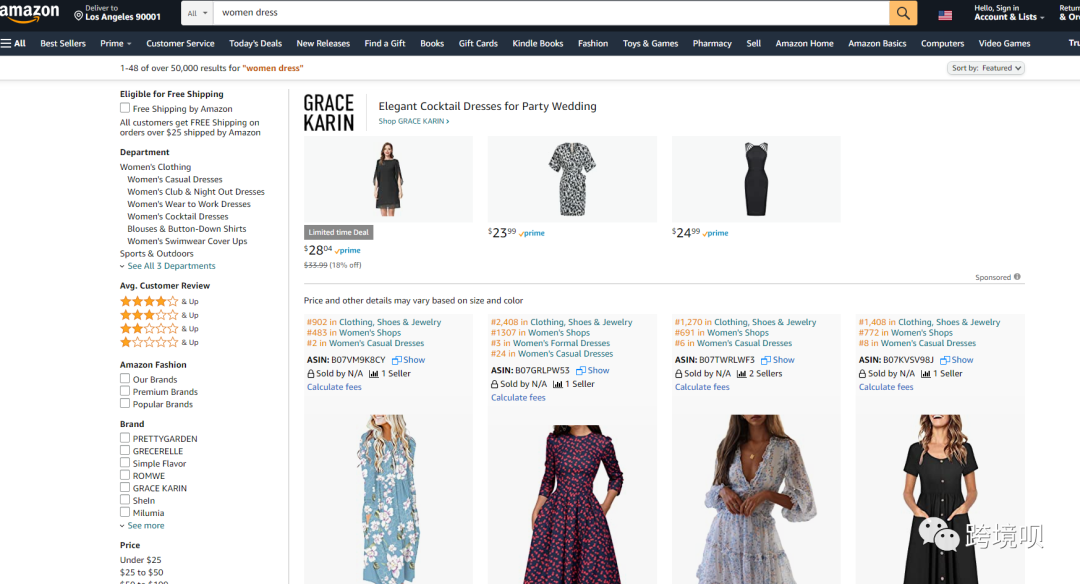Viewport: 1080px width, 584px height.
Task: Click #2 in Women's Casual Dresses rank
Action: click(x=365, y=343)
